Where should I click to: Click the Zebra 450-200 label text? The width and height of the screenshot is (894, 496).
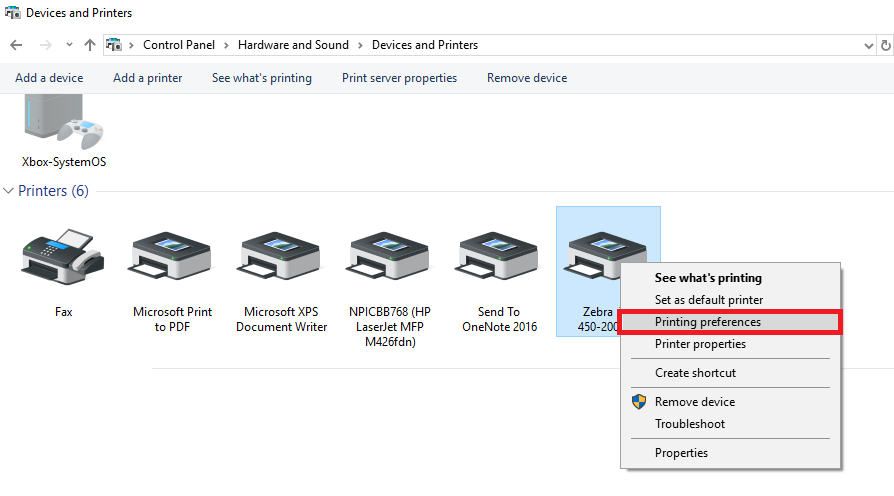point(598,319)
